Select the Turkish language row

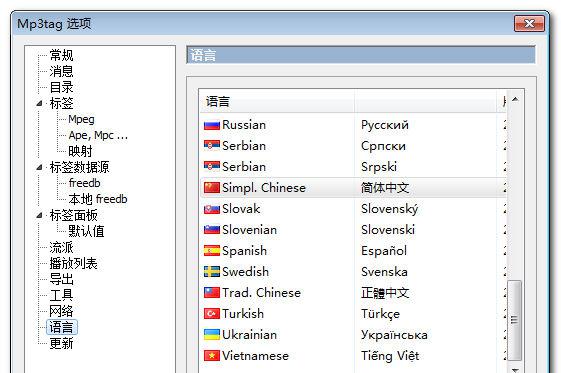pyautogui.click(x=353, y=314)
